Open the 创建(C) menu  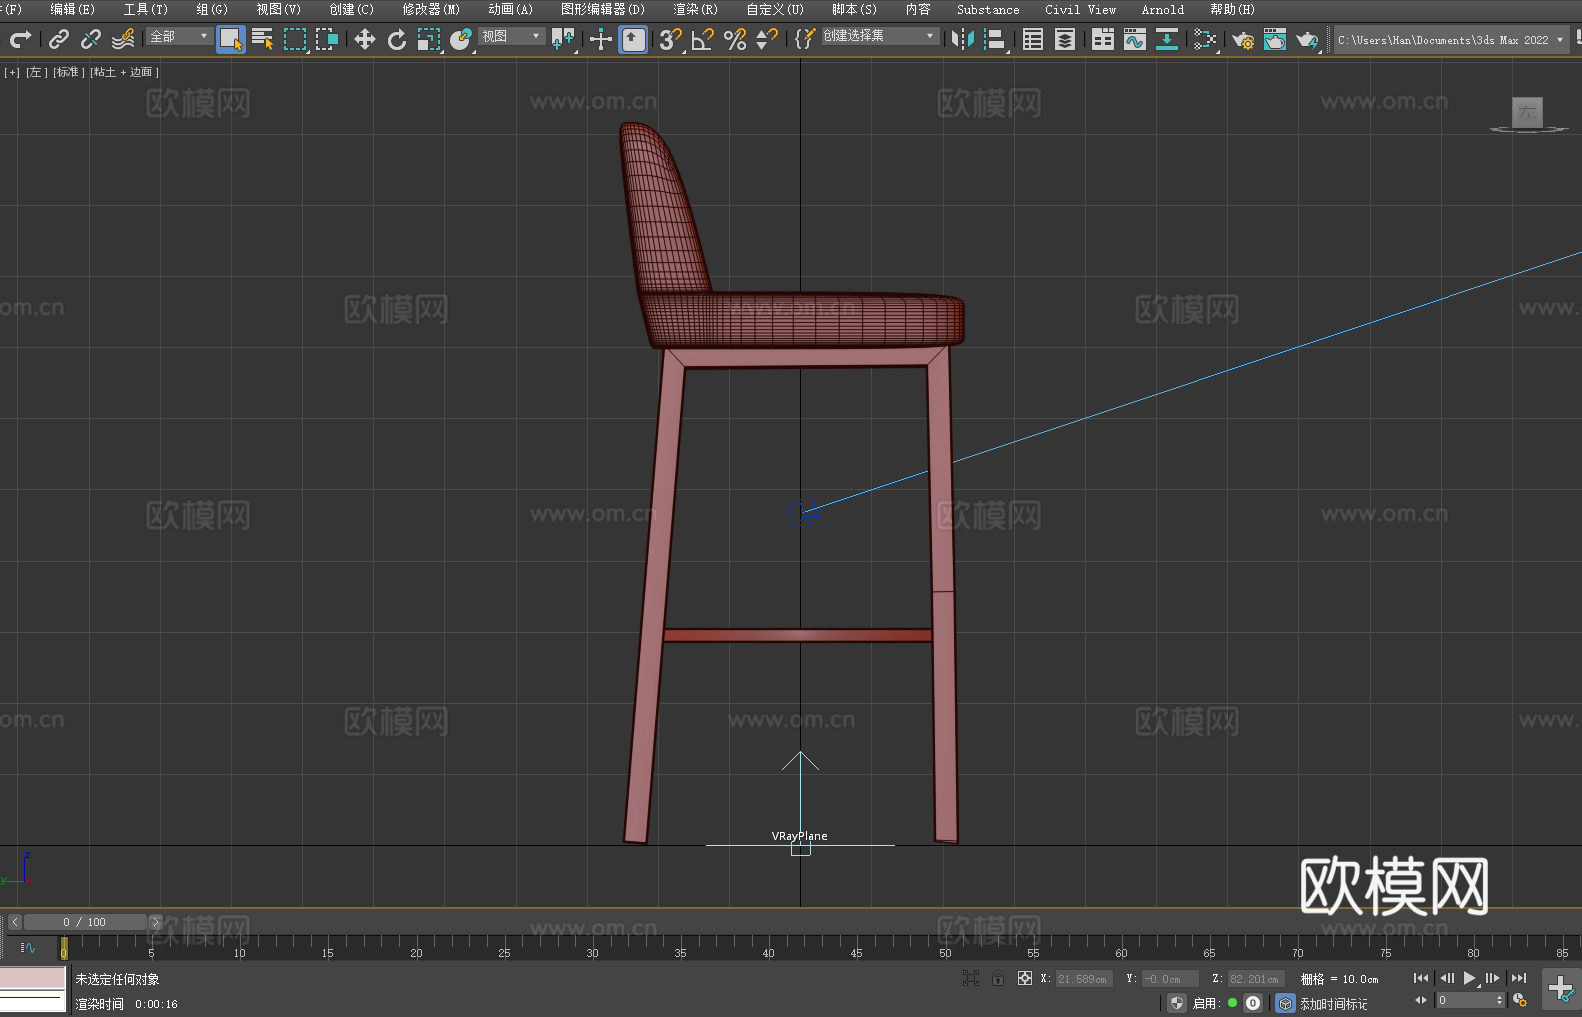pos(351,9)
